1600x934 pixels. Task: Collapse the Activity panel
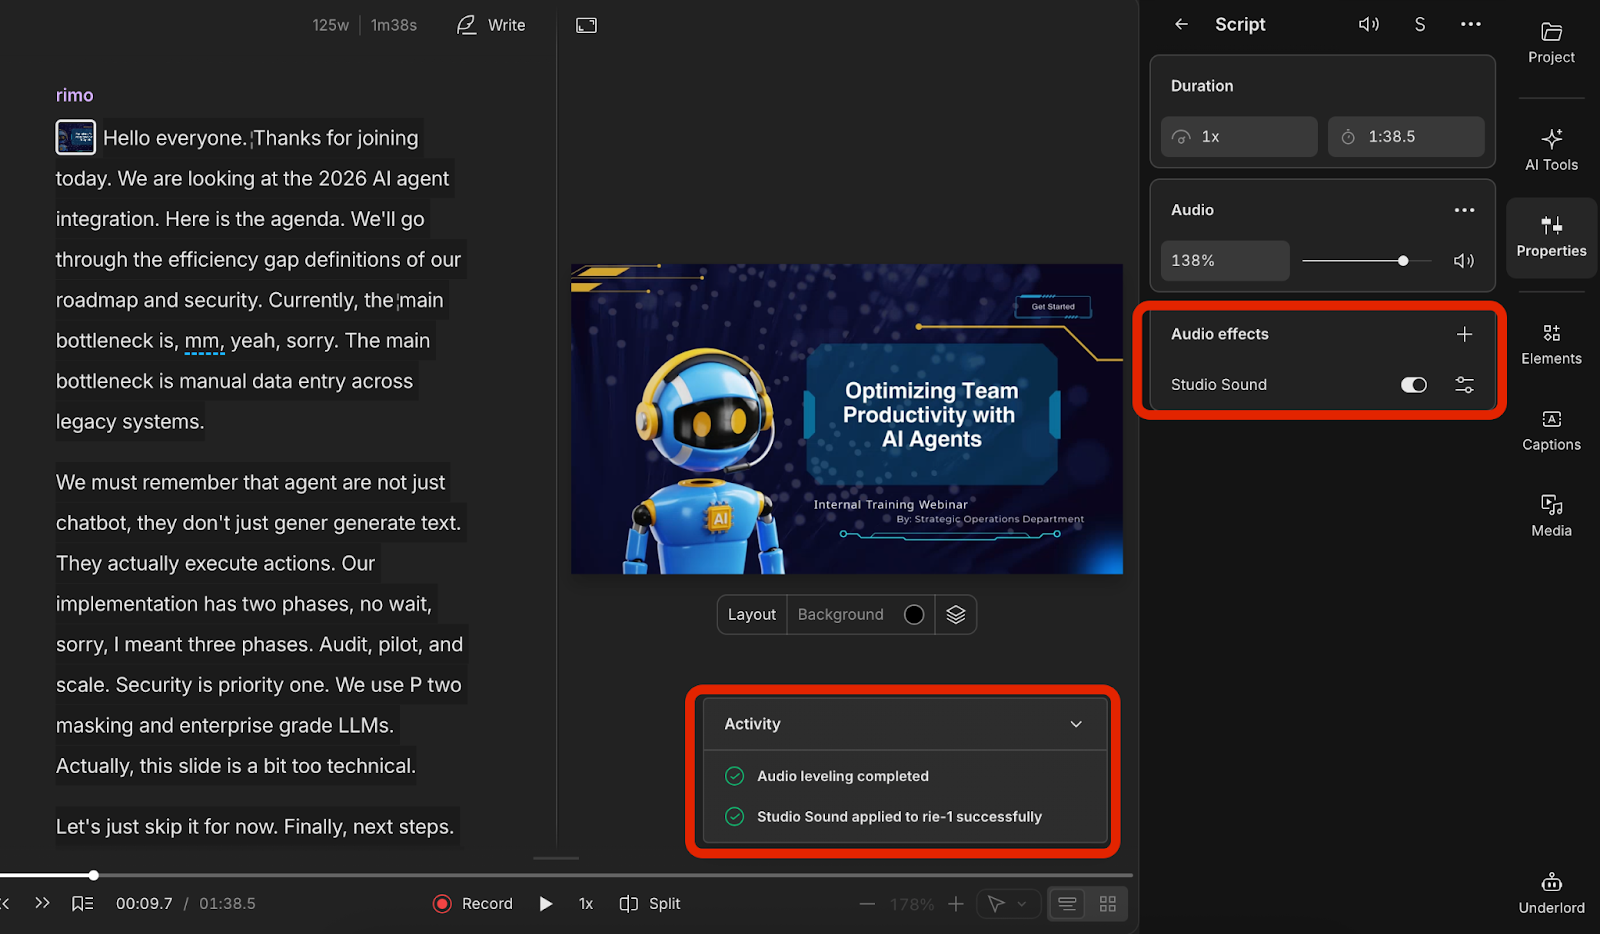click(1076, 724)
